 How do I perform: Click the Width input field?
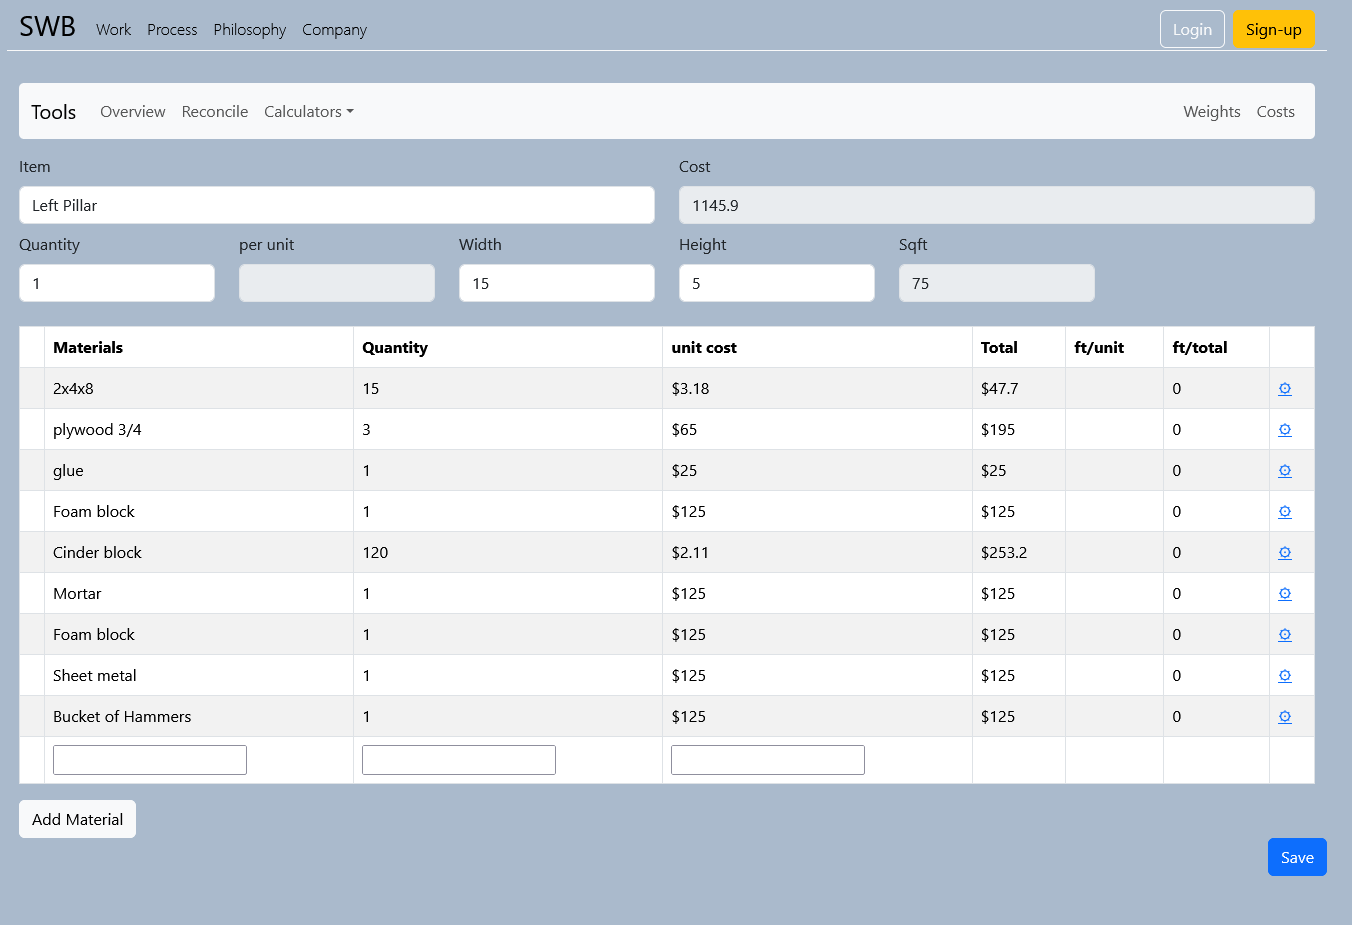click(x=556, y=283)
